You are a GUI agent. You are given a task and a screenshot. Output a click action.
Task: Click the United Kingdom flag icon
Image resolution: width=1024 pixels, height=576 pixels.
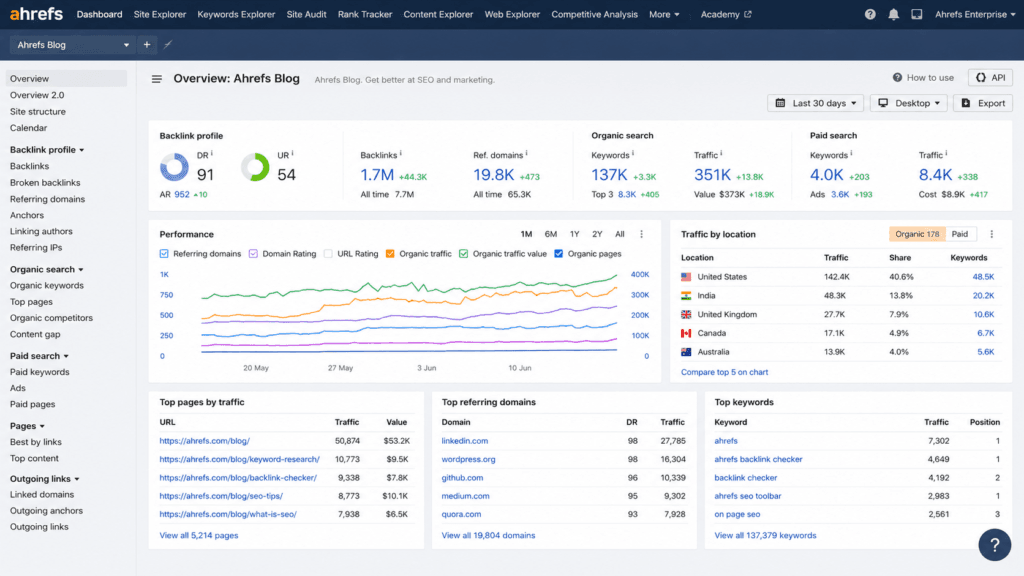click(686, 314)
